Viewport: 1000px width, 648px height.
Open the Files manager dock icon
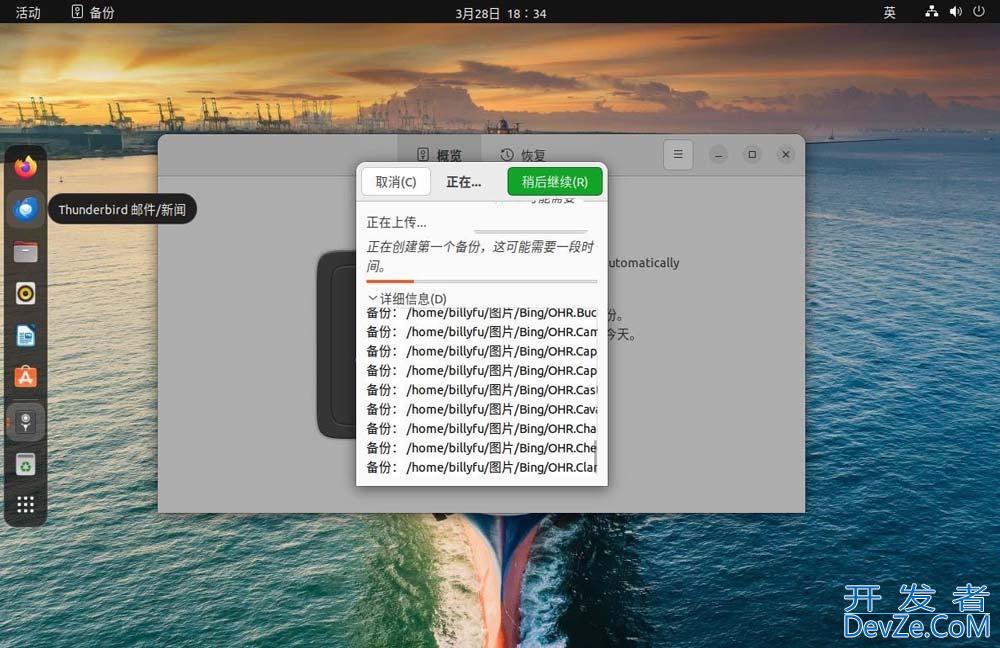[26, 252]
